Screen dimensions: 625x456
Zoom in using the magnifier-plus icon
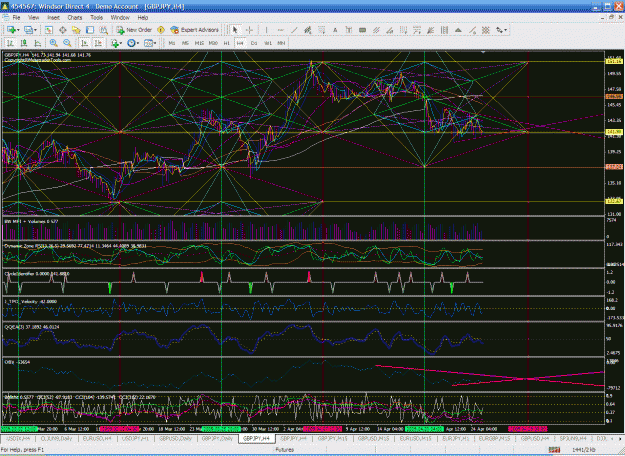click(53, 43)
